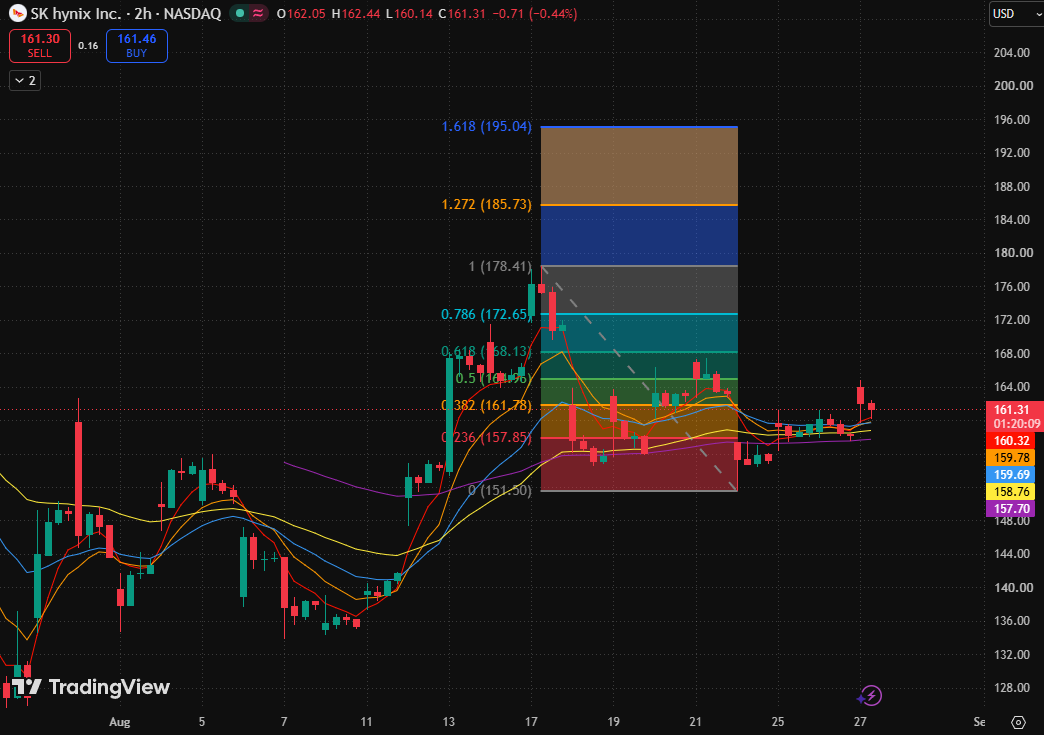This screenshot has width=1044, height=735.
Task: Click the yellow 158.76 indicator price label
Action: [1012, 492]
